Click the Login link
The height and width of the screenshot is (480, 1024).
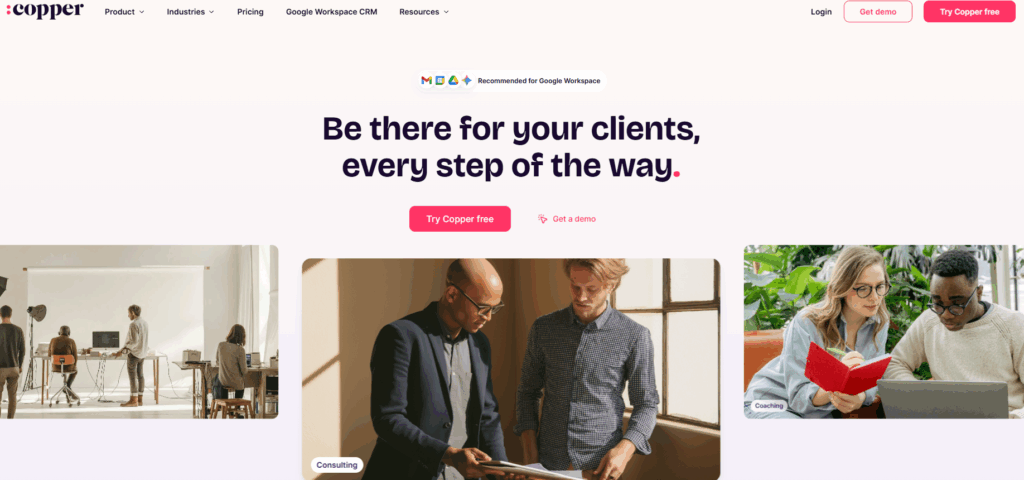(x=821, y=12)
